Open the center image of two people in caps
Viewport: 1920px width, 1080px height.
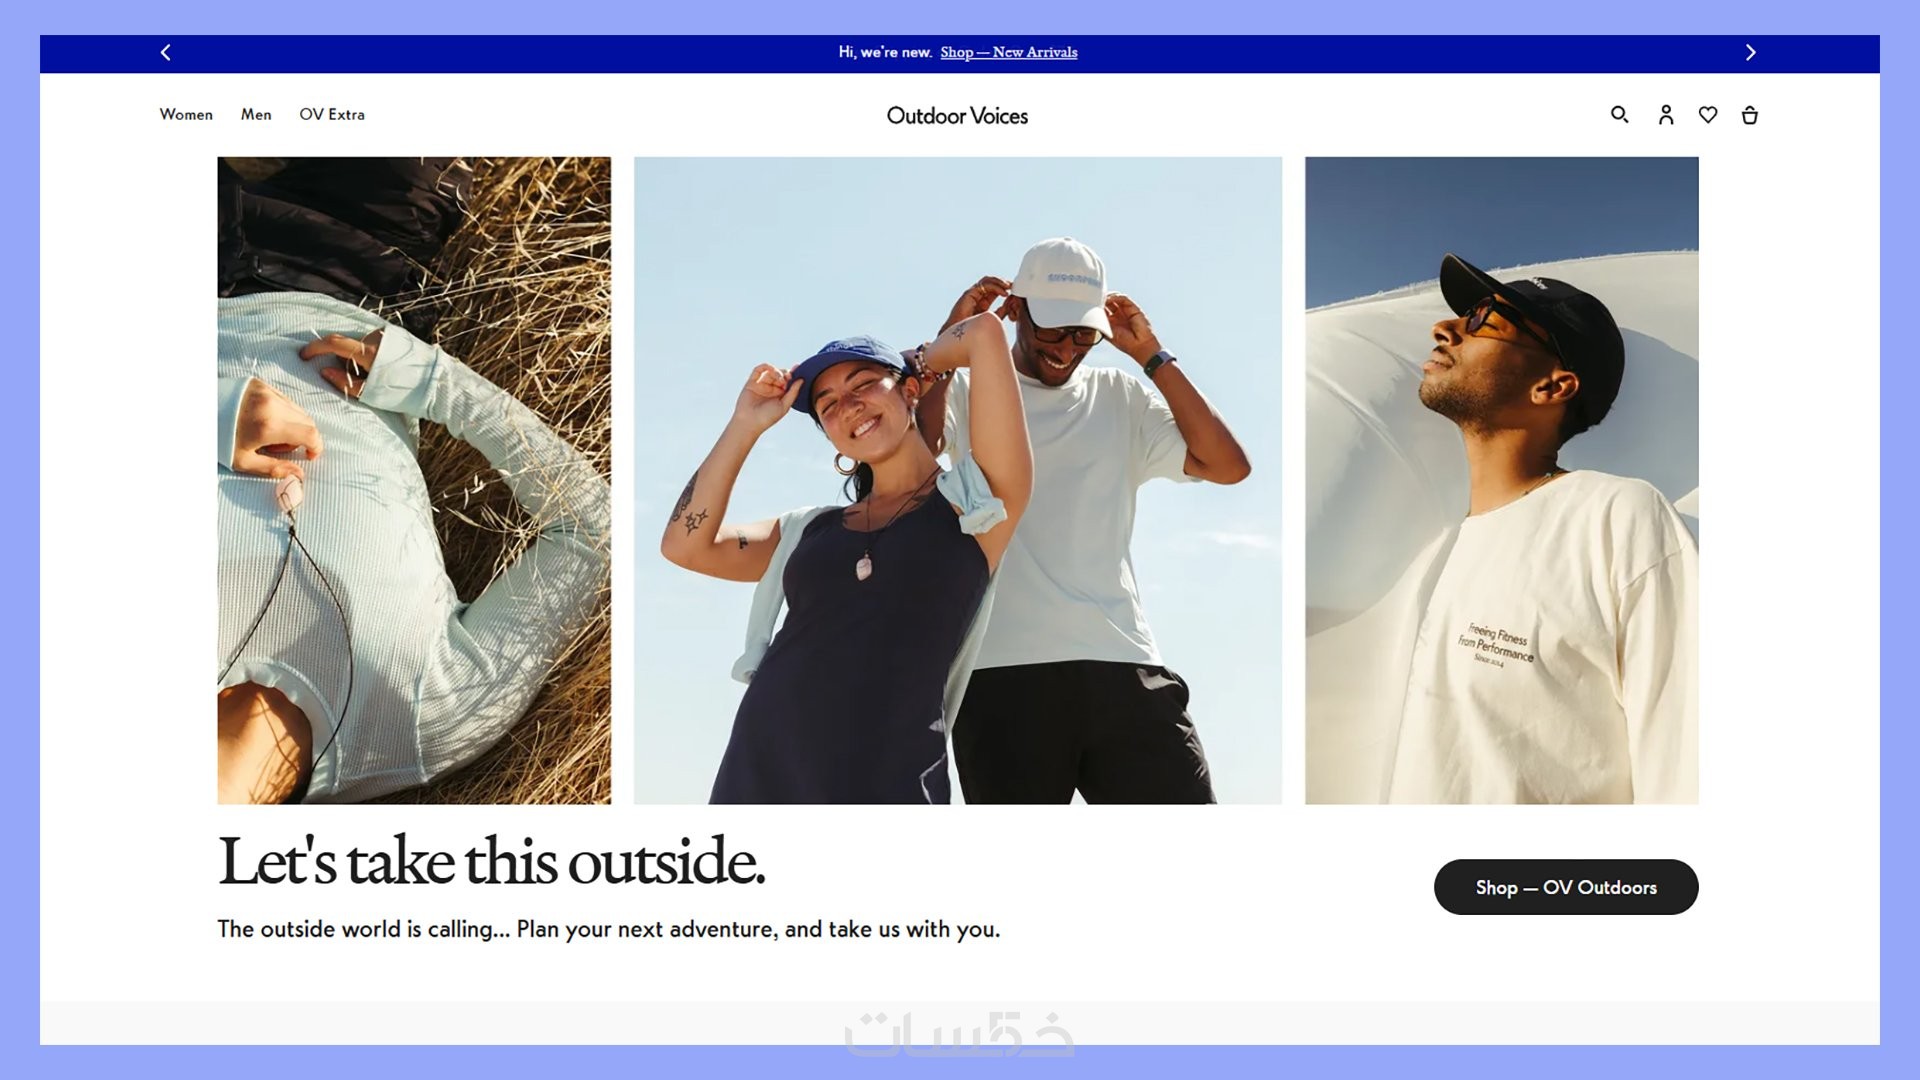pyautogui.click(x=958, y=480)
